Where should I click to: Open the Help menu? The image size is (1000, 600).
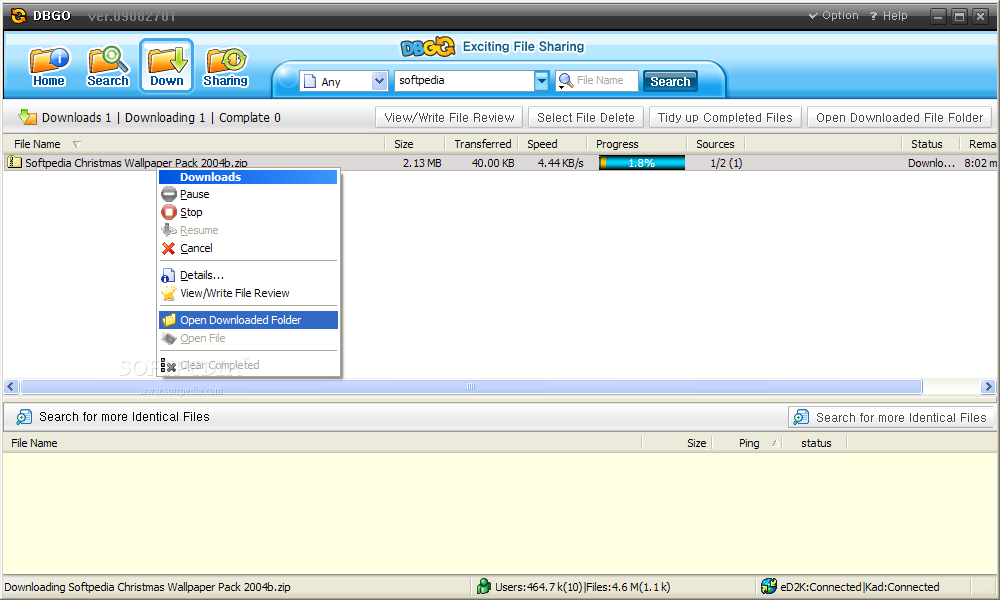(x=888, y=15)
